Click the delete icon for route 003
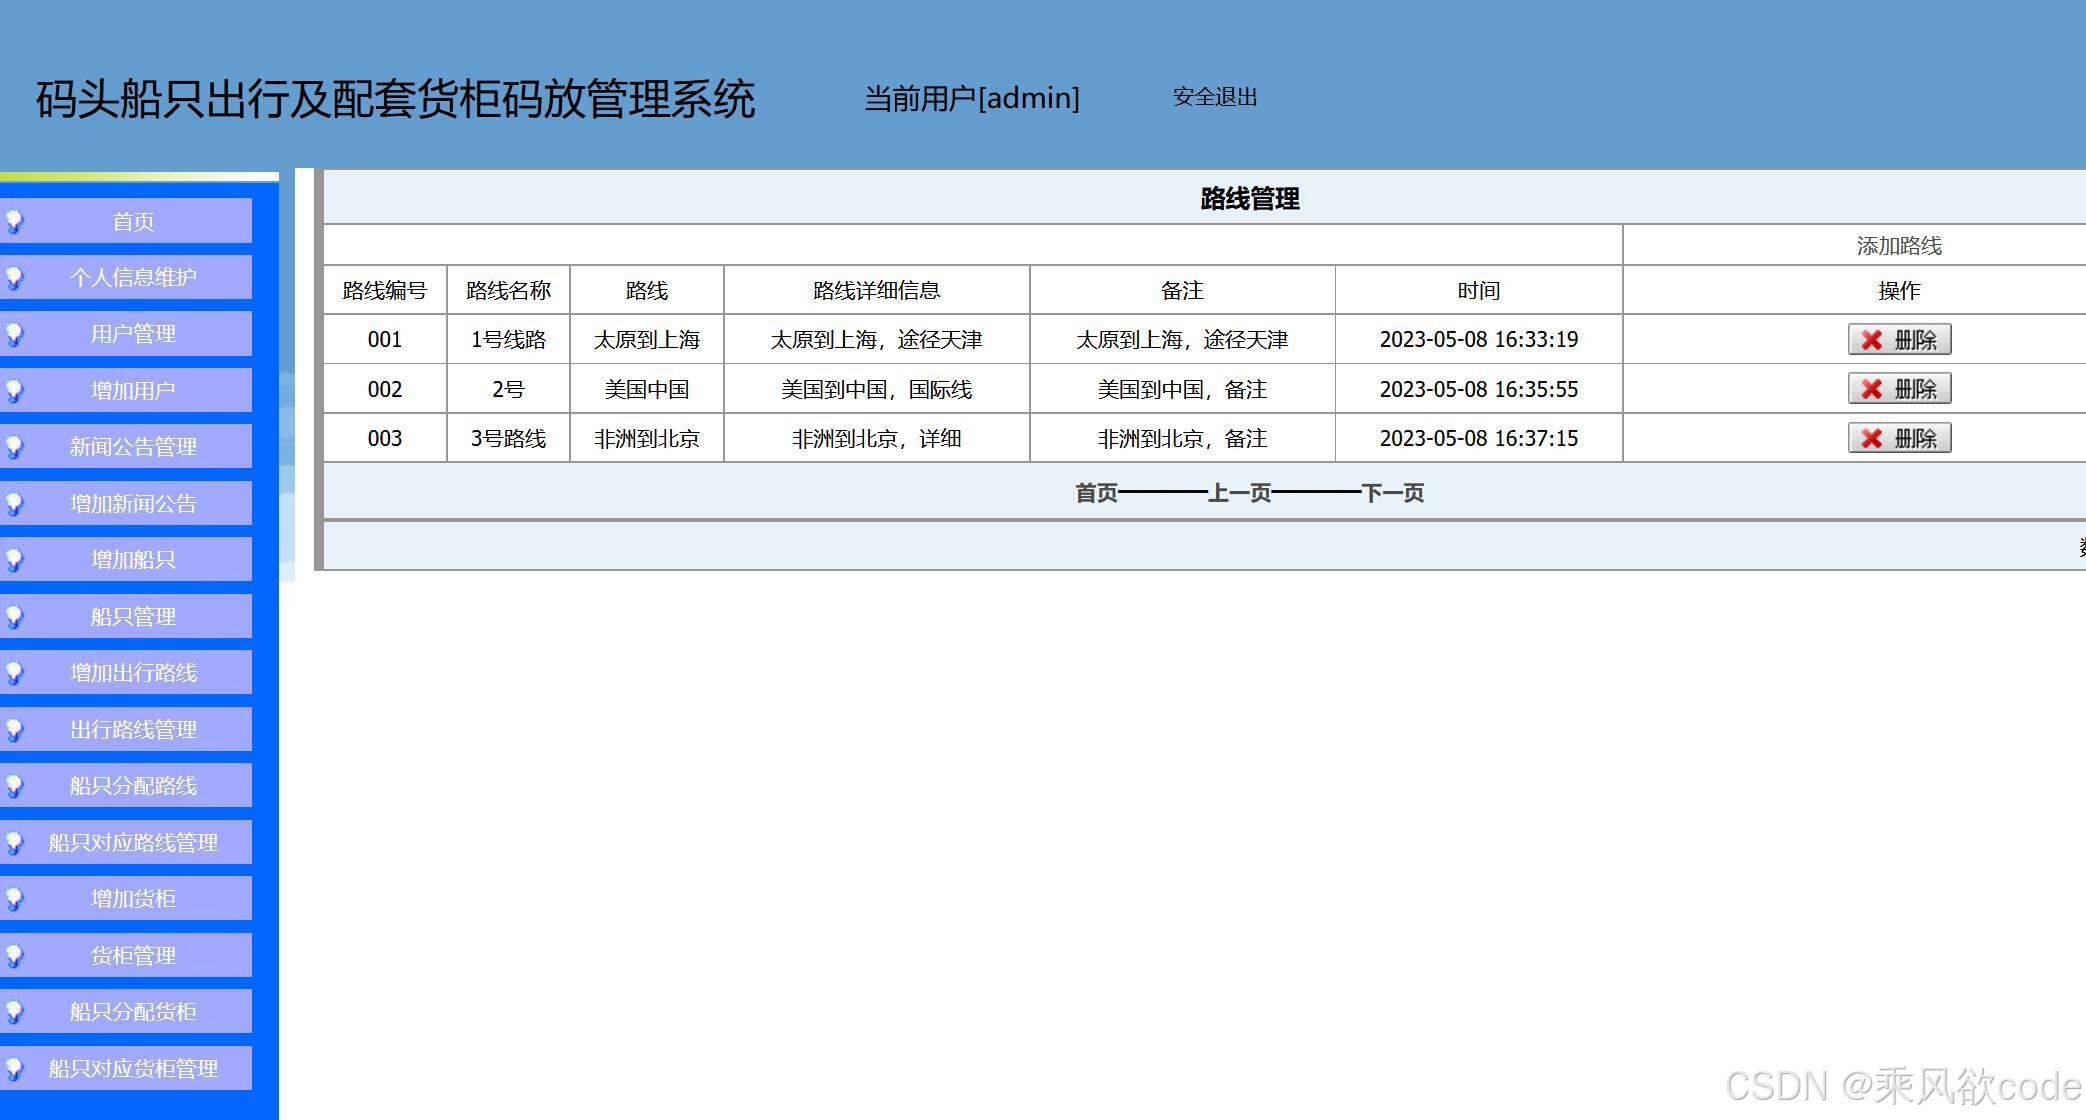 (x=1871, y=438)
